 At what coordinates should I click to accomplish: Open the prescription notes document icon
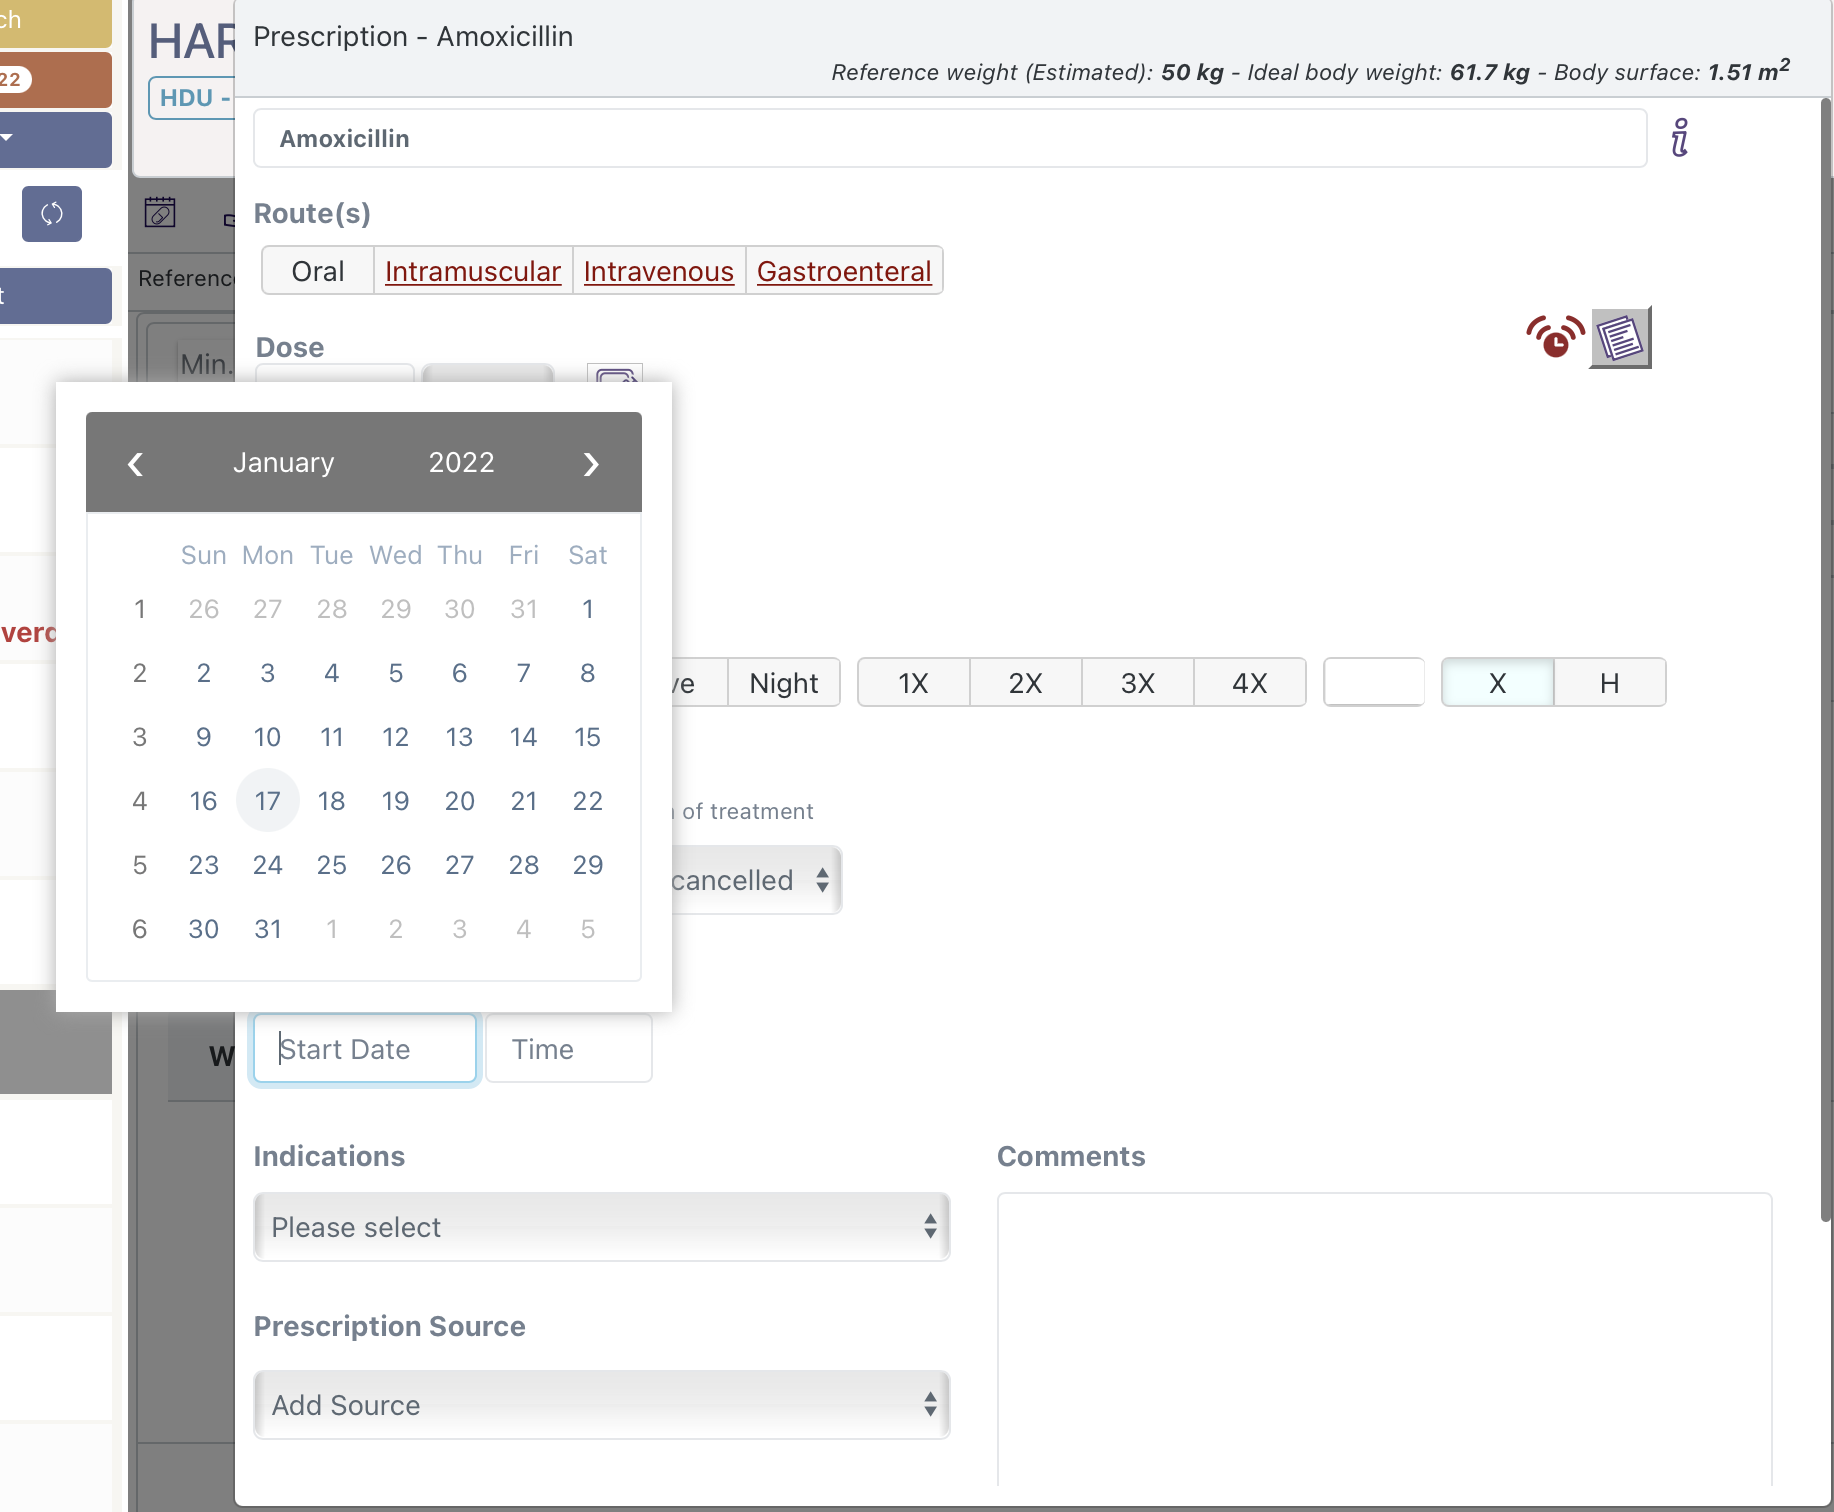[x=1620, y=337]
